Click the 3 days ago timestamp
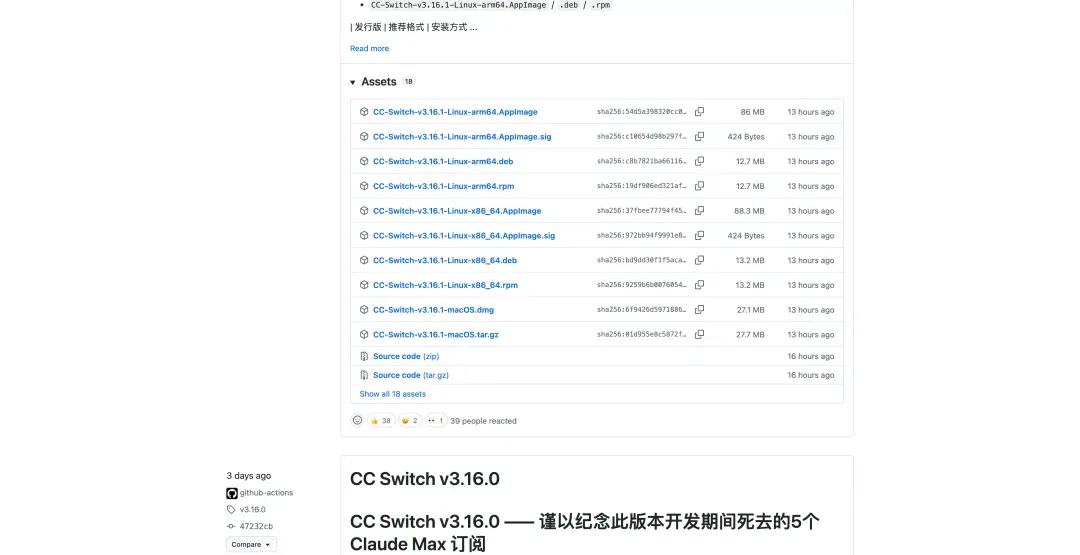Screen dimensions: 1080x555 click(x=249, y=476)
